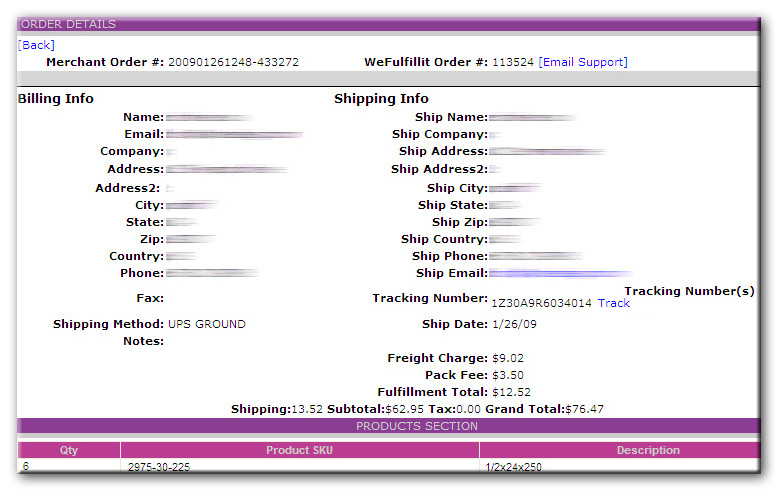
Task: Click the product SKU 2975-30-225
Action: [159, 467]
